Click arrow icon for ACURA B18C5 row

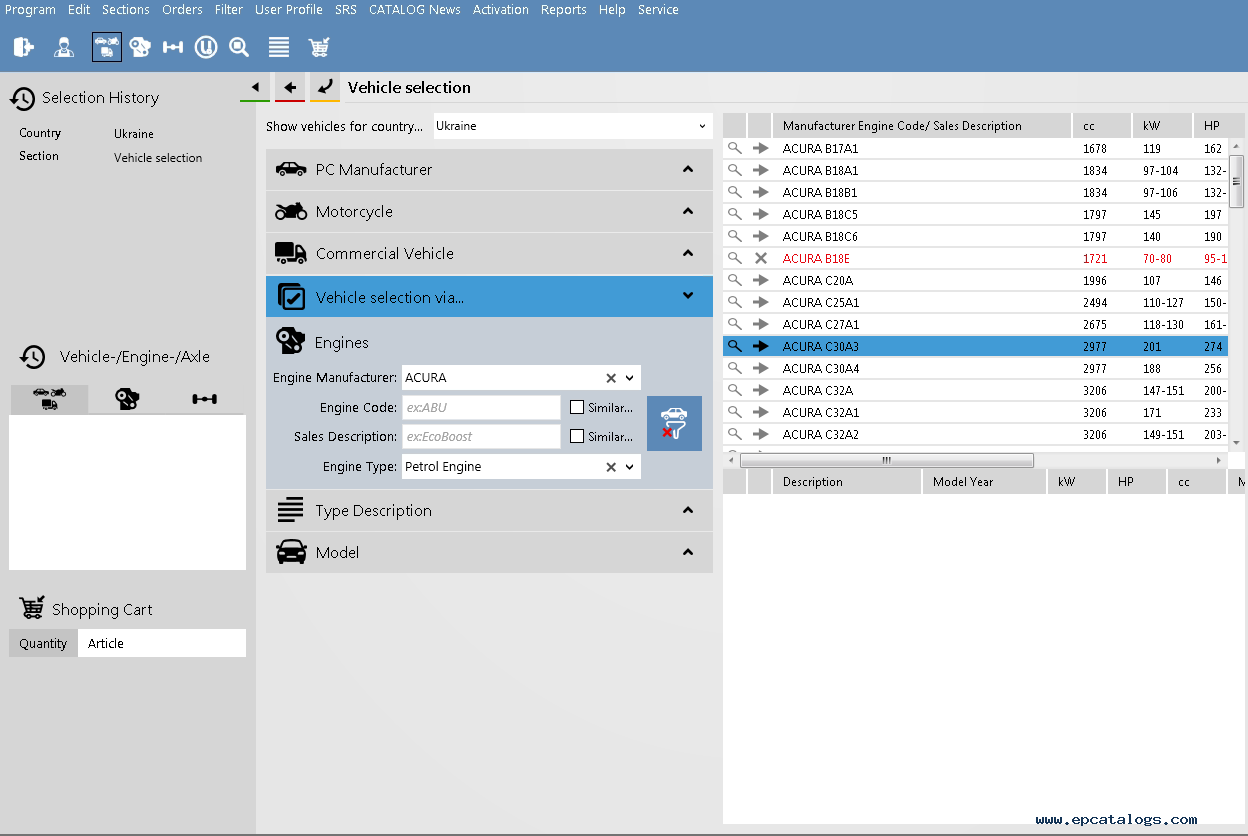[761, 214]
